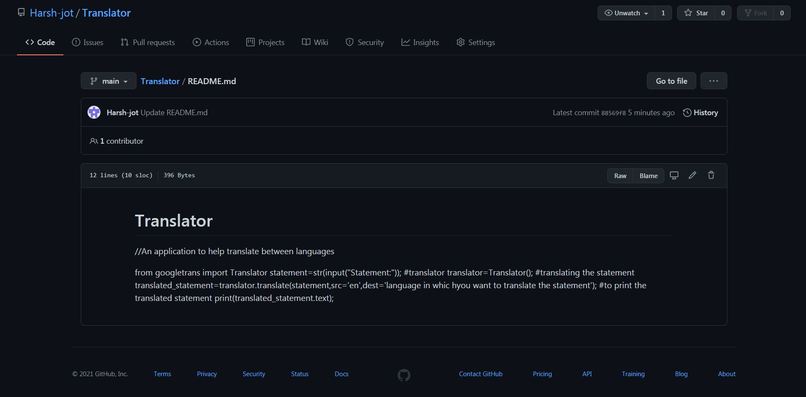The width and height of the screenshot is (806, 397).
Task: Open the Code tab
Action: (40, 43)
